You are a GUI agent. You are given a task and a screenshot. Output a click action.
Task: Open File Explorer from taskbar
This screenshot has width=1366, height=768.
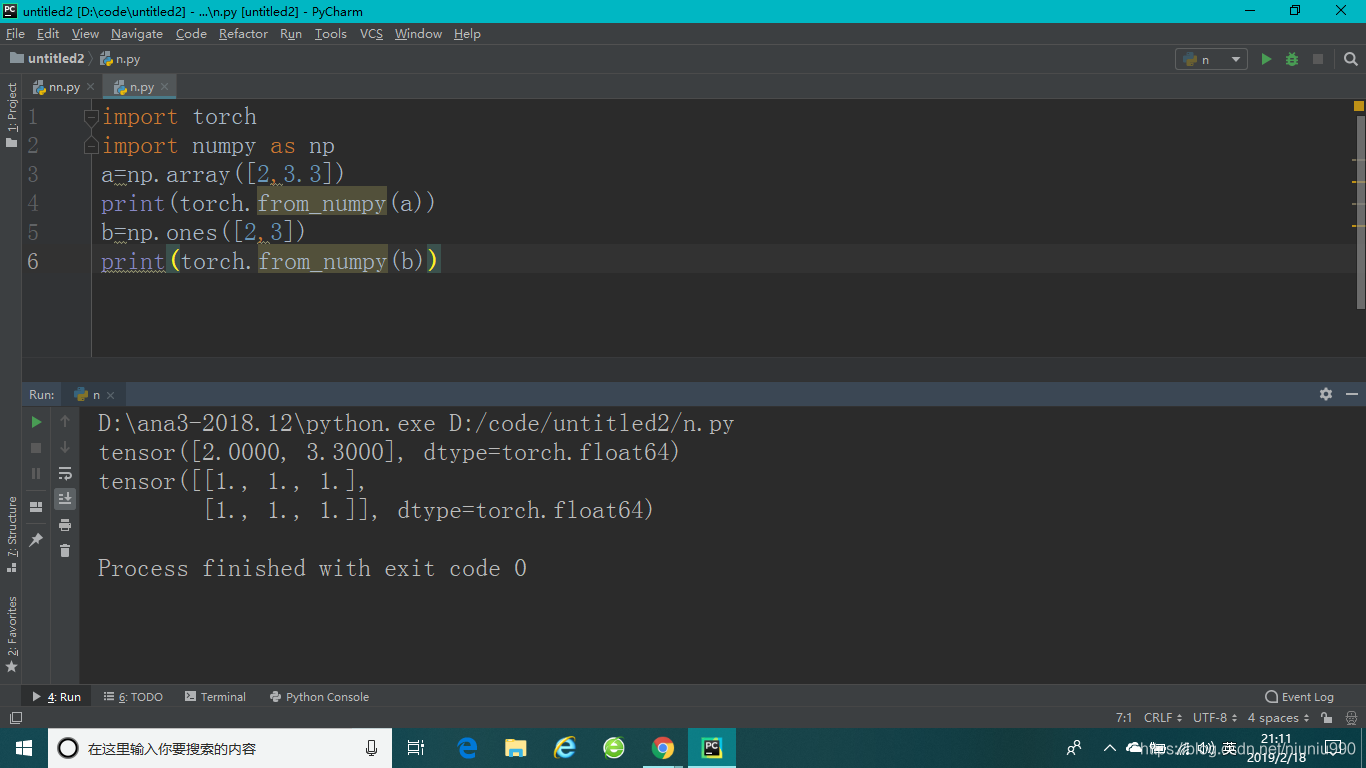tap(516, 748)
